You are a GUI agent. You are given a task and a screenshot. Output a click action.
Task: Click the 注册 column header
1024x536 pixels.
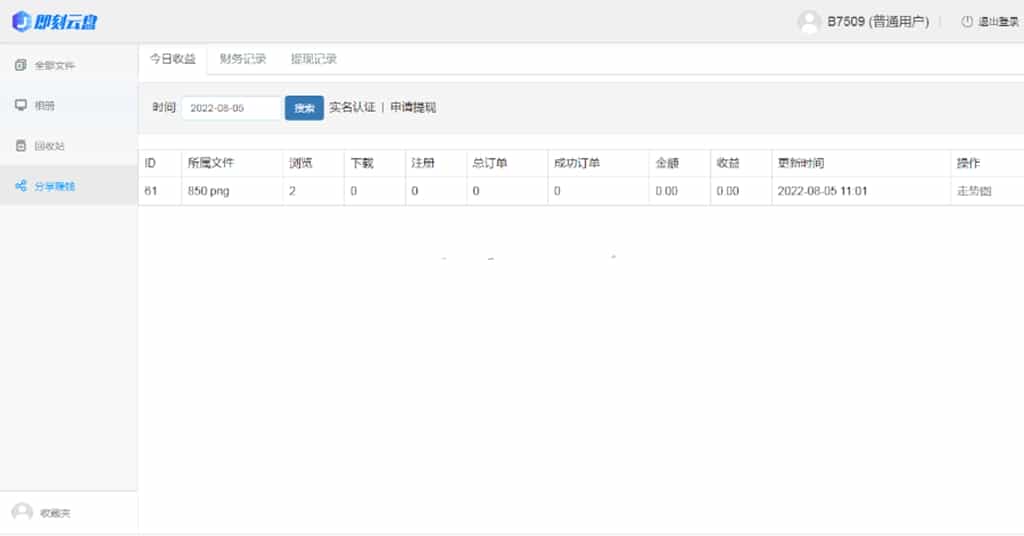coord(436,163)
